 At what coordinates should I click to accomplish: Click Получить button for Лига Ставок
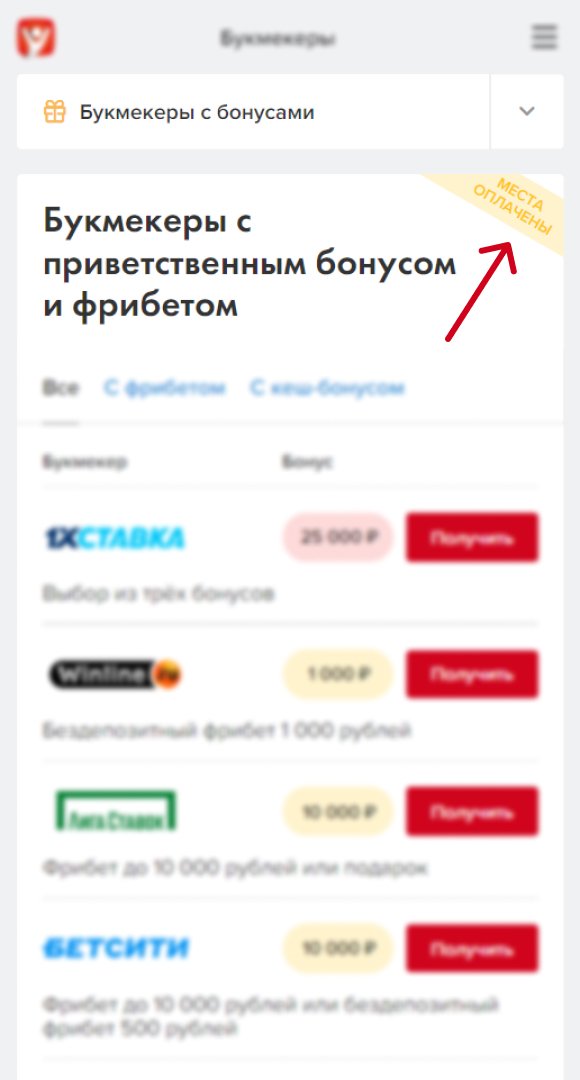473,811
